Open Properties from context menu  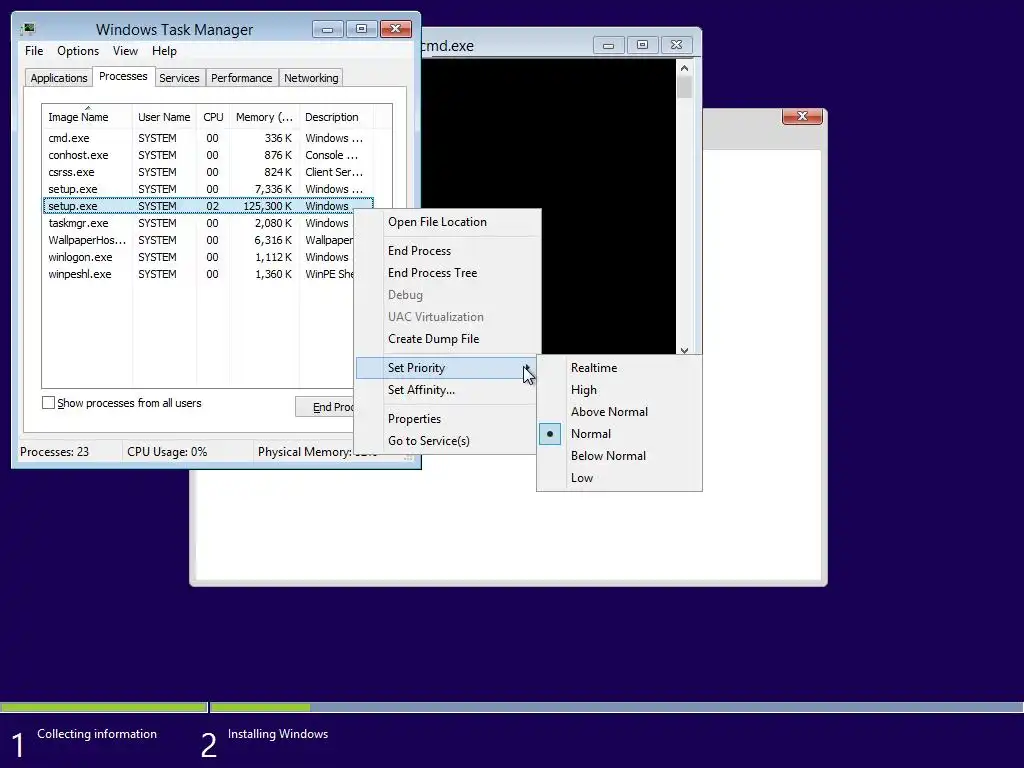(414, 419)
